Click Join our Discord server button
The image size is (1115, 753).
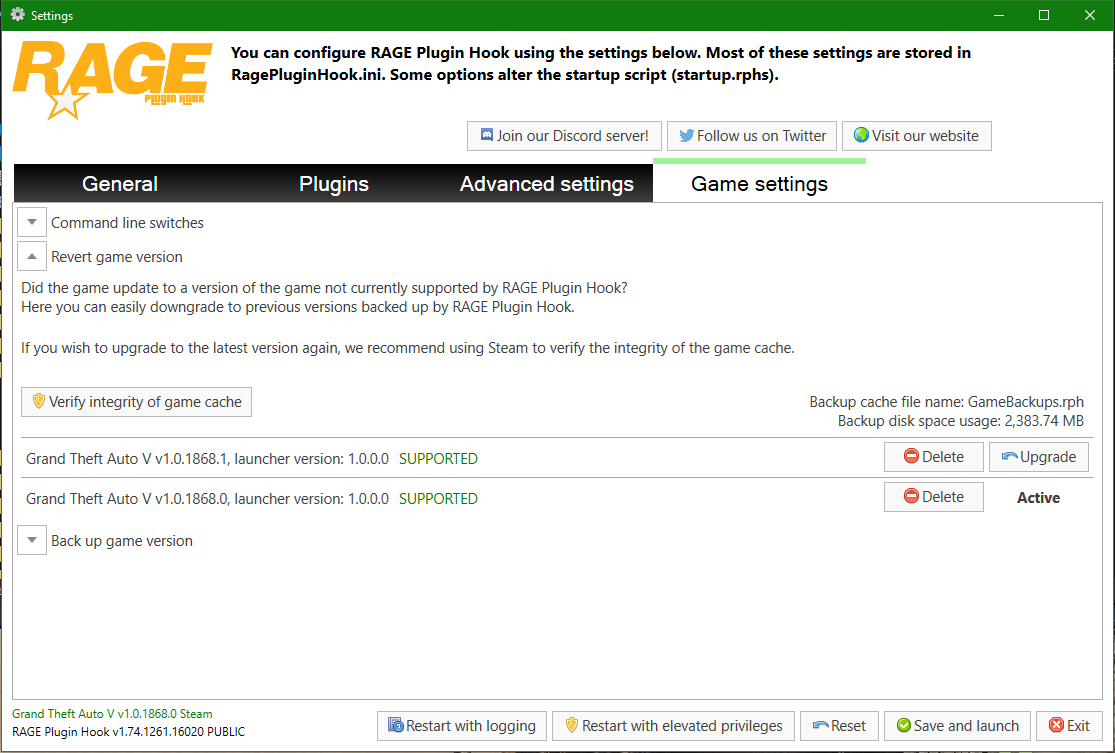(564, 136)
